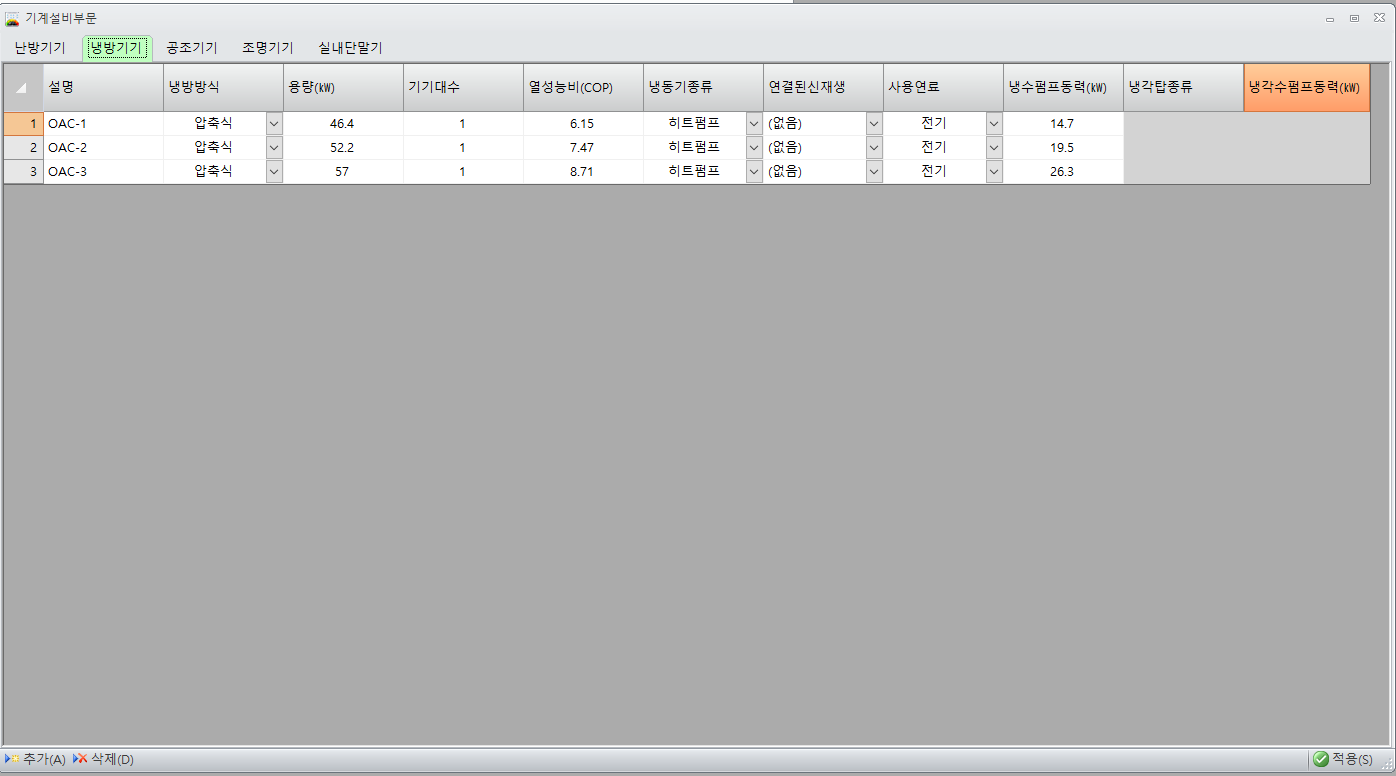This screenshot has height=776, width=1396.
Task: Click the 냉수펌프동력 cell showing 19.5
Action: tap(1062, 147)
